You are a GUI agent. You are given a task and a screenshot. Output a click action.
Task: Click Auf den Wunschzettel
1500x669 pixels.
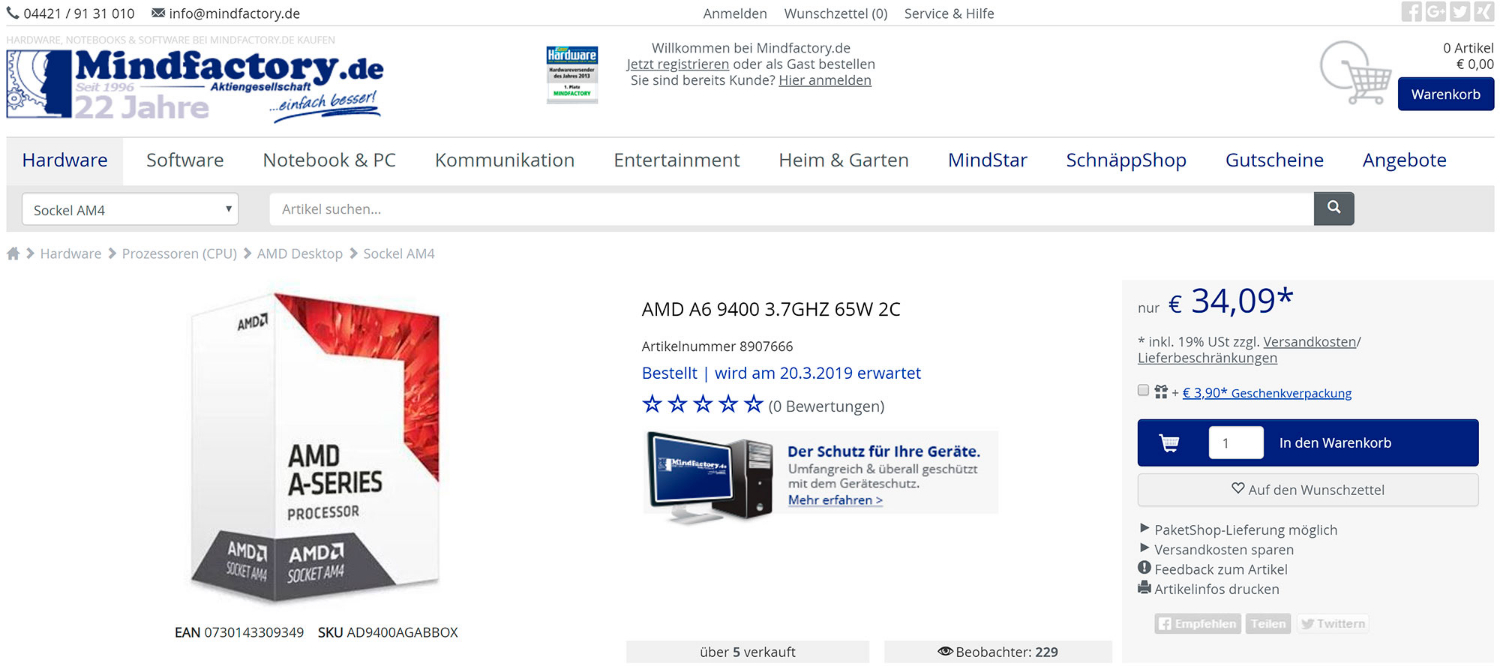click(1308, 490)
